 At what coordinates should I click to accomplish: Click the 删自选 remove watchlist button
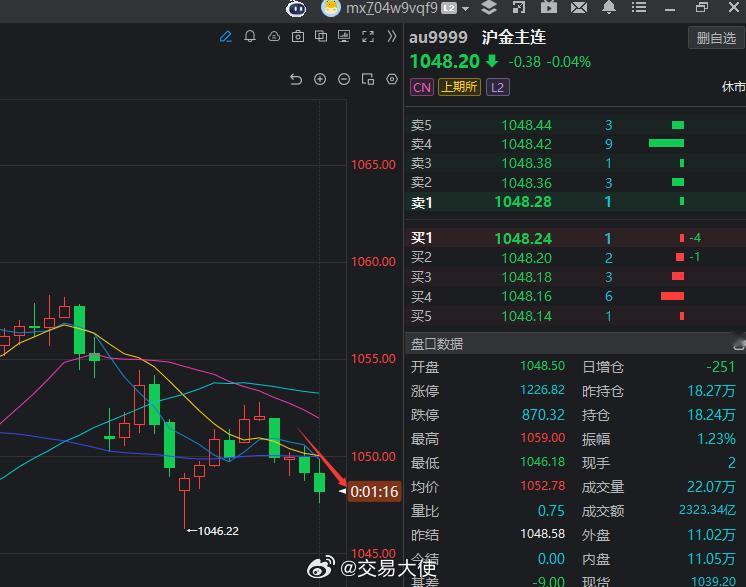click(x=716, y=38)
